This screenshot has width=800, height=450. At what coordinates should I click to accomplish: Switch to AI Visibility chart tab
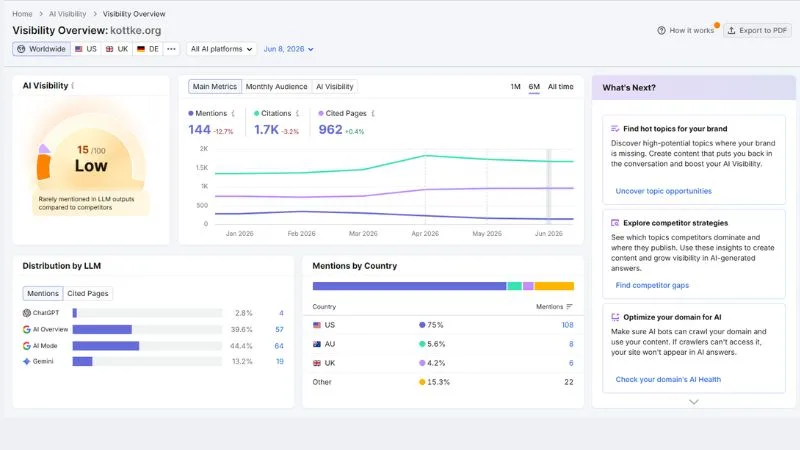pyautogui.click(x=334, y=87)
